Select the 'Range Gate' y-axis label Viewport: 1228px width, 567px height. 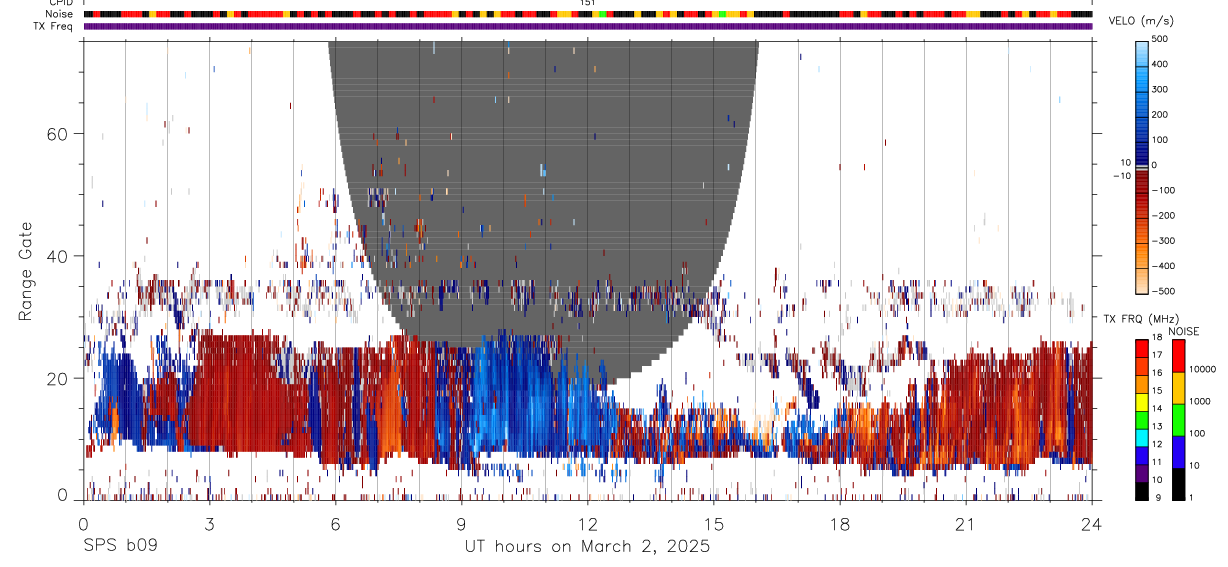click(x=26, y=272)
